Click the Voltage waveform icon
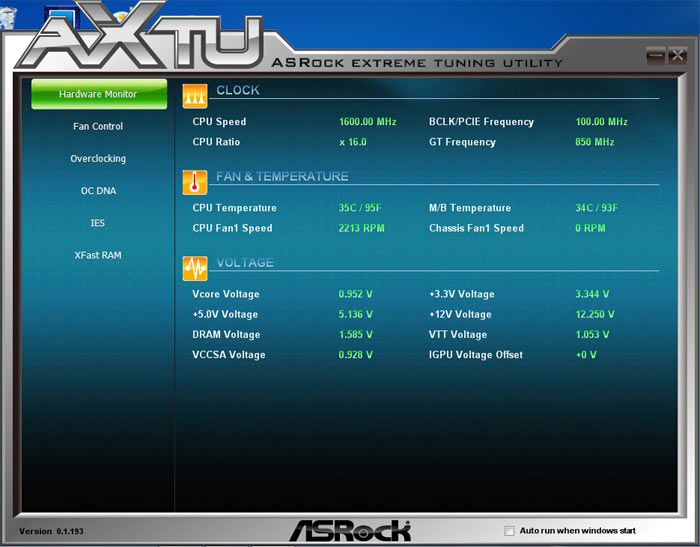 [194, 267]
